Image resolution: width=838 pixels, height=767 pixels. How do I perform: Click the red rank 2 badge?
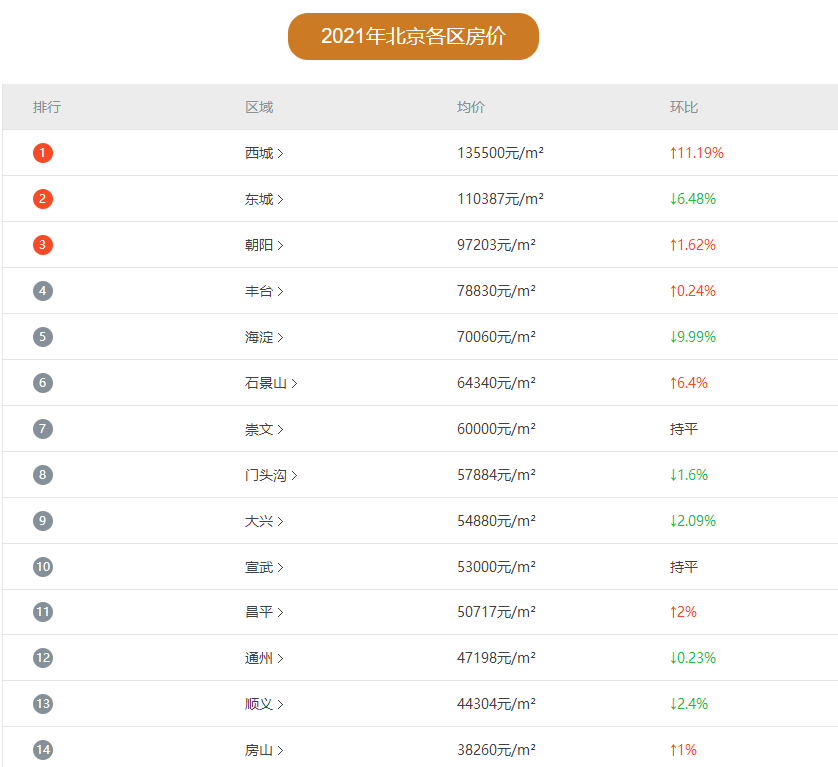coord(42,199)
